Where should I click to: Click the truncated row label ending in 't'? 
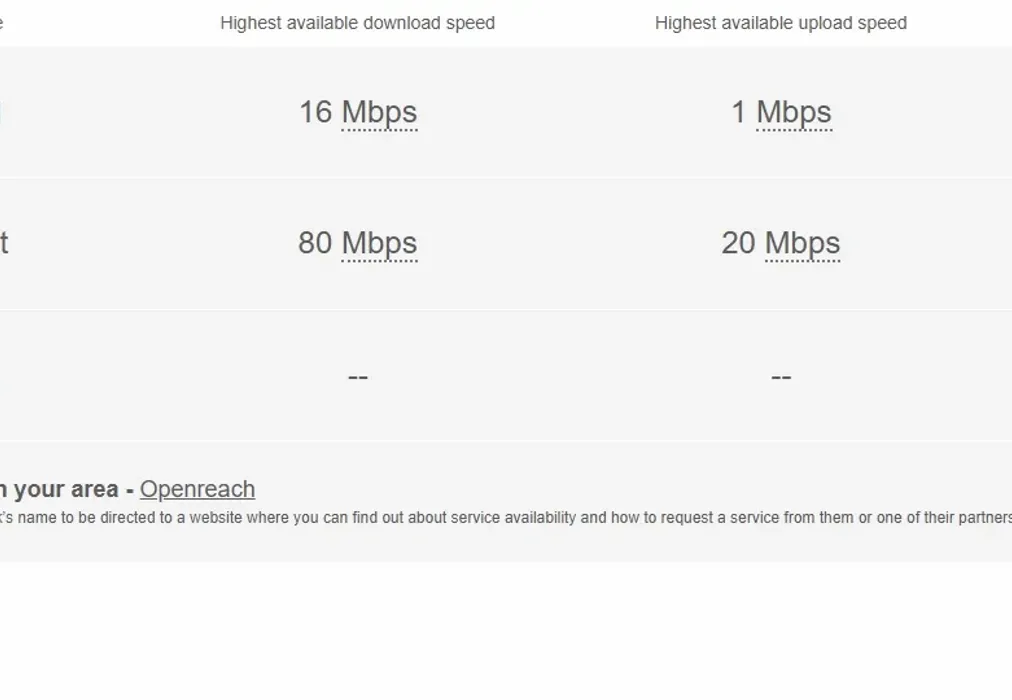click(x=5, y=243)
